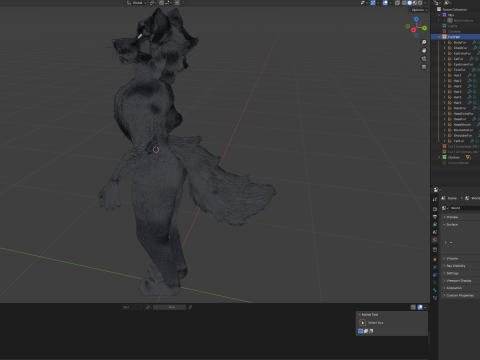The image size is (480, 360).
Task: Switch viewport shading to Material Preview
Action: pyautogui.click(x=415, y=3)
